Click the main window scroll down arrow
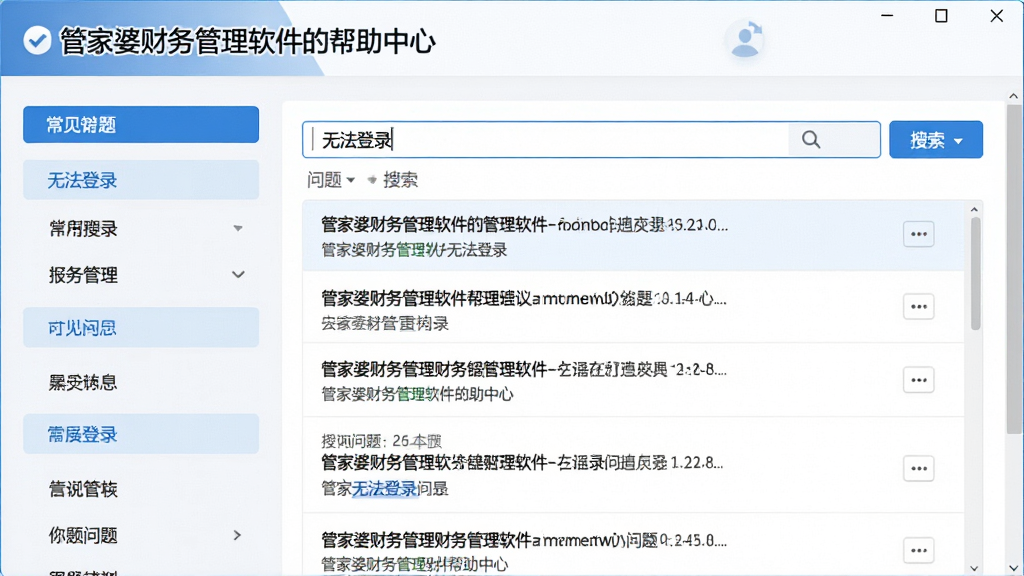Image resolution: width=1024 pixels, height=576 pixels. (x=1014, y=568)
